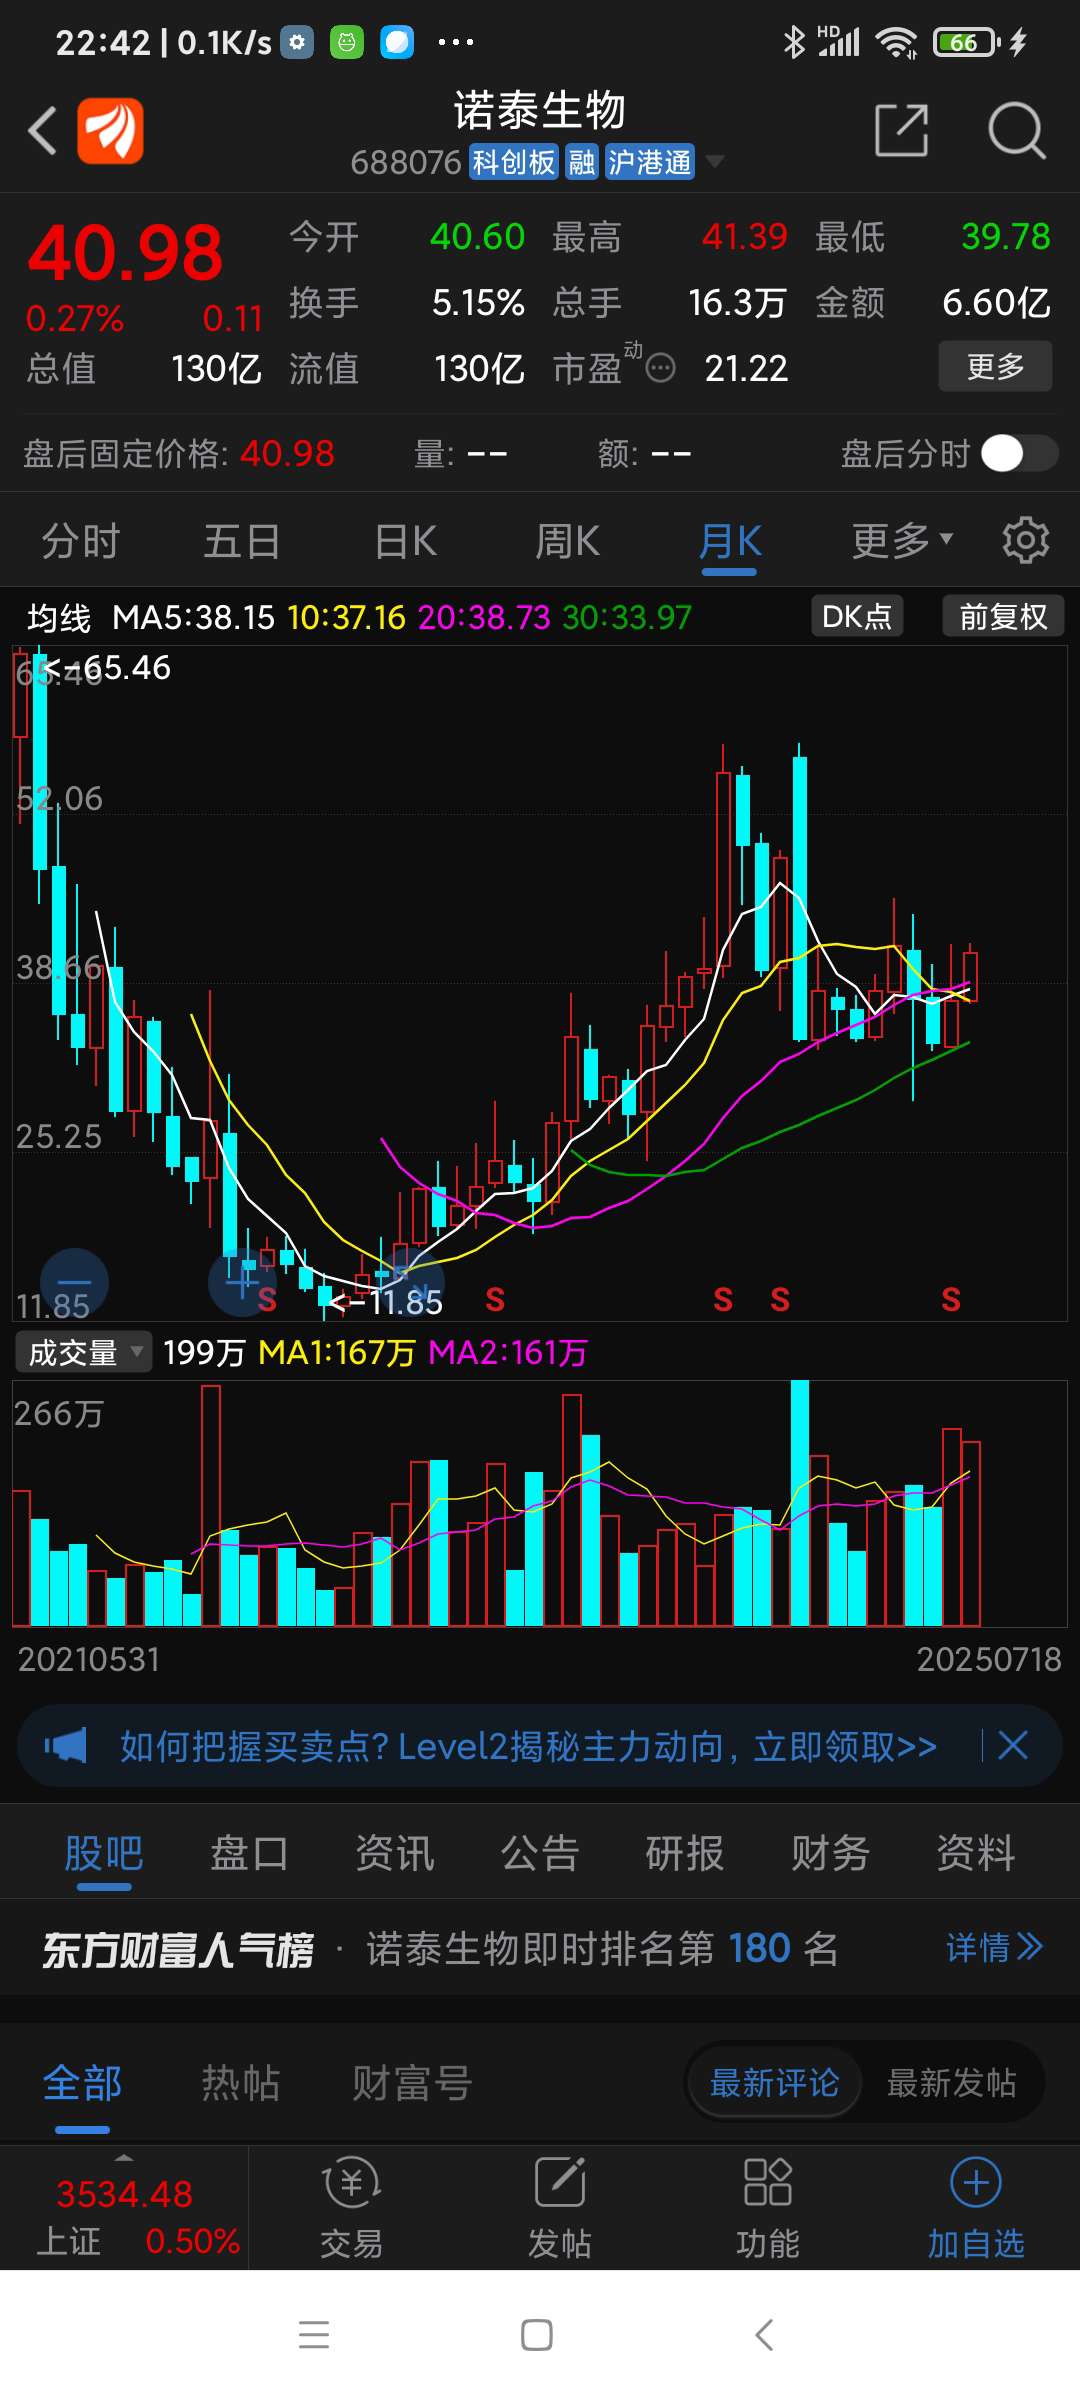Tap the MA5:38.15 indicator value
Viewport: 1080px width, 2400px height.
click(193, 617)
